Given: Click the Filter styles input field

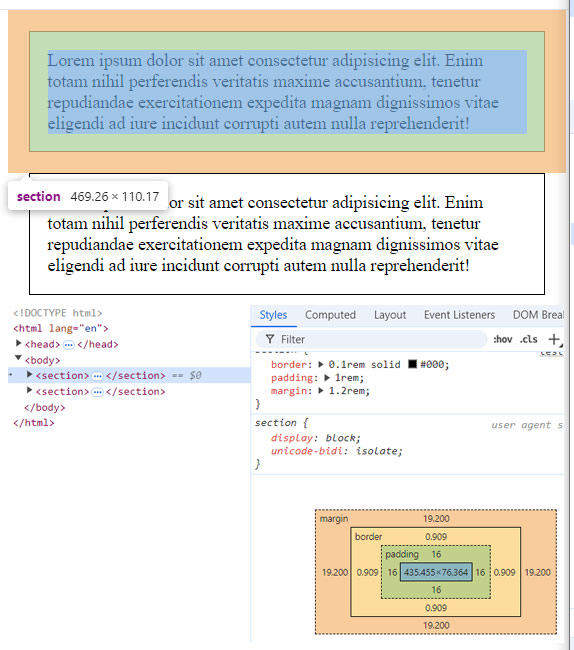Looking at the screenshot, I should 371,340.
